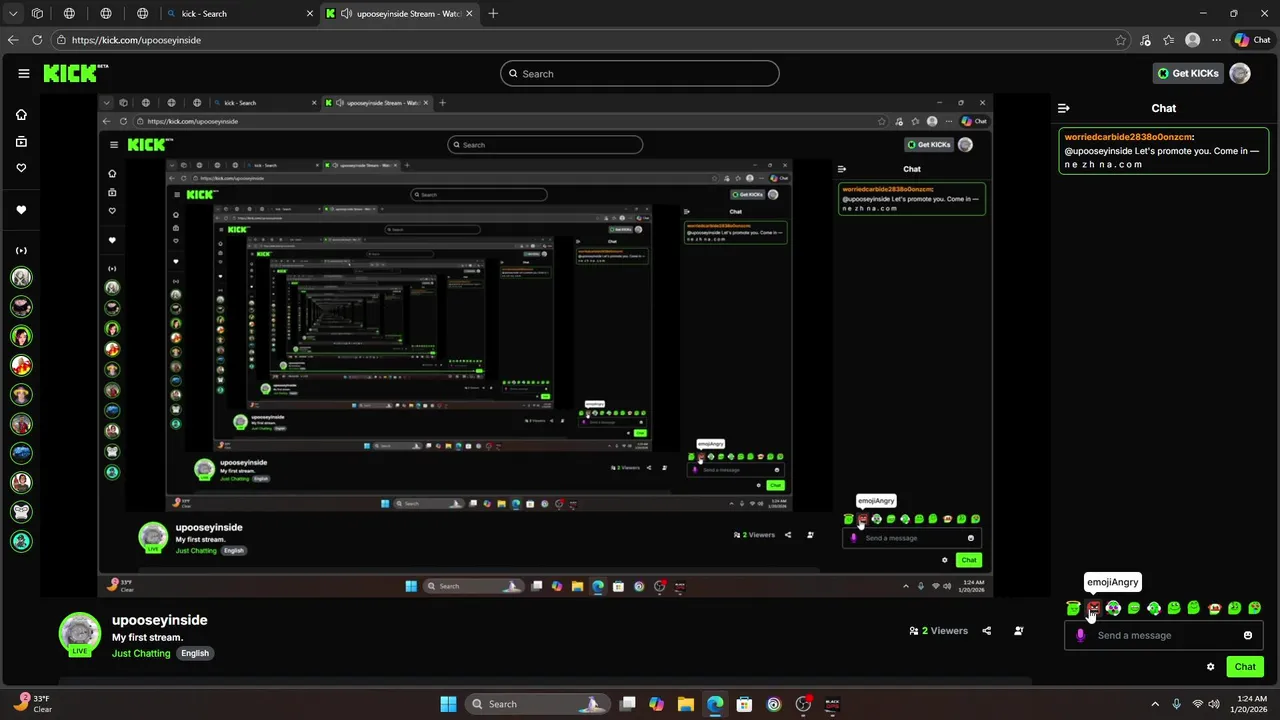Open the Just Chatting category link
The image size is (1280, 720).
click(x=141, y=653)
